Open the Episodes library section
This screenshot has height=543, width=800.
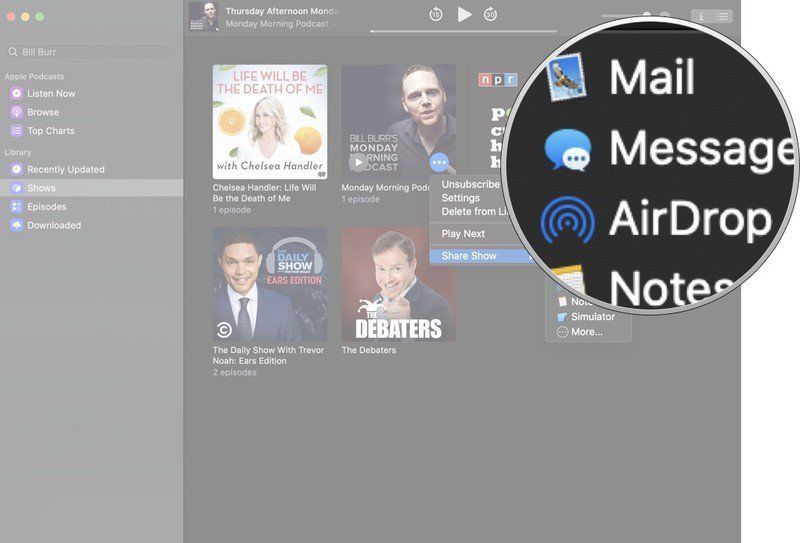(46, 207)
